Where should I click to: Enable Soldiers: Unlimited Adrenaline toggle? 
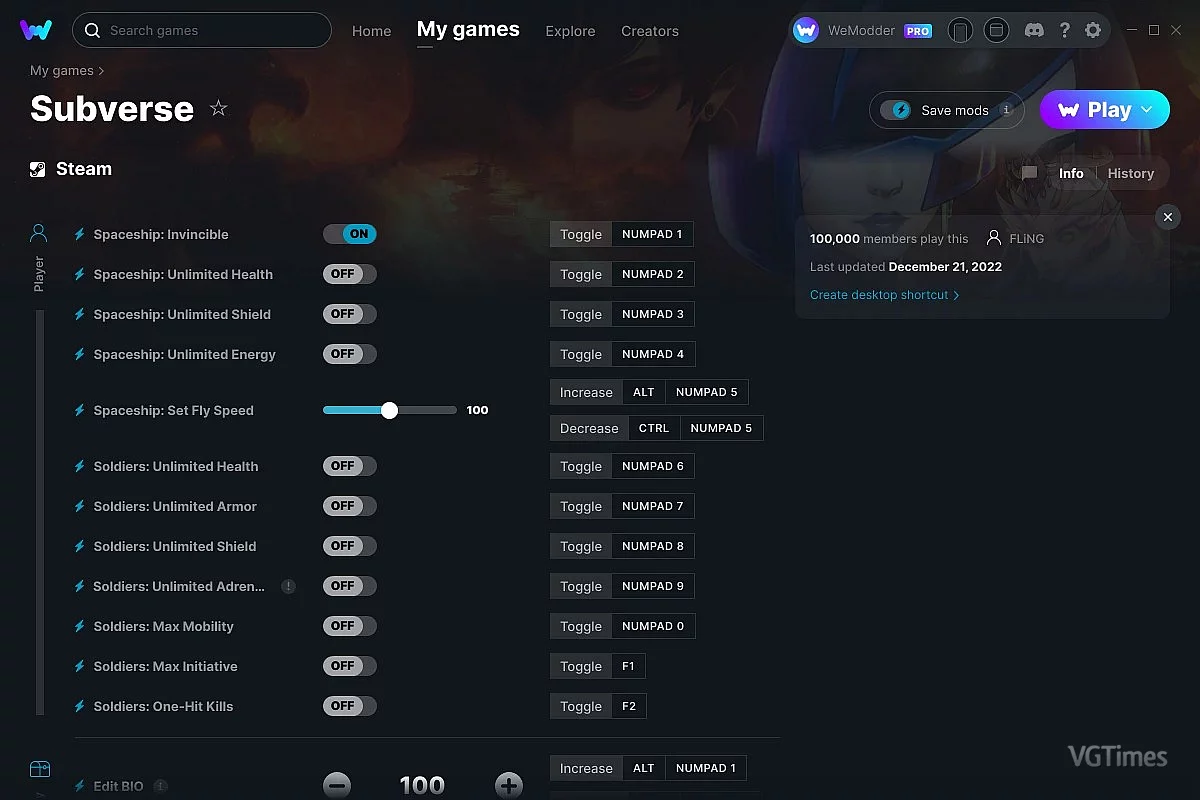350,586
